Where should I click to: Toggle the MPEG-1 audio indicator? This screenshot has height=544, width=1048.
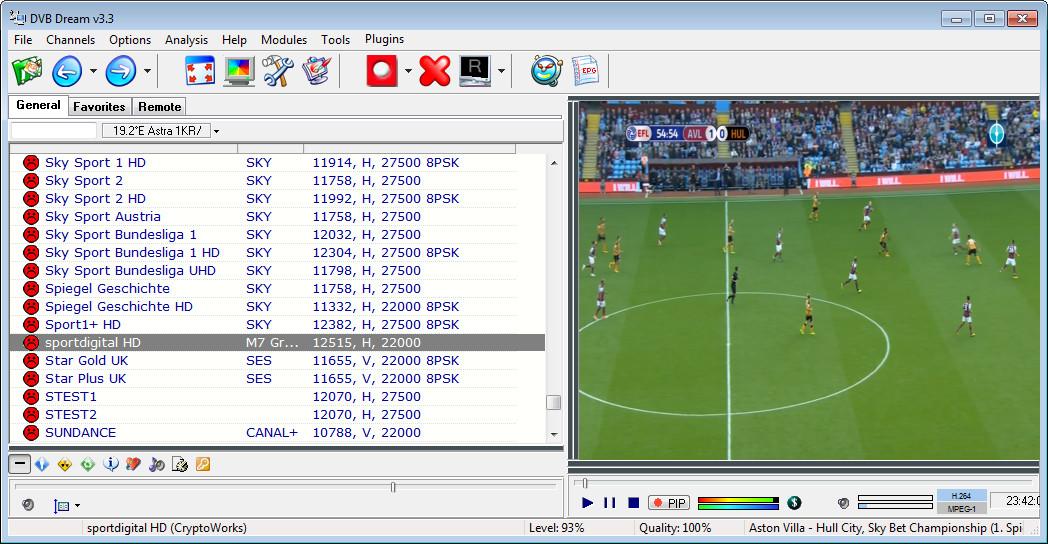point(961,509)
